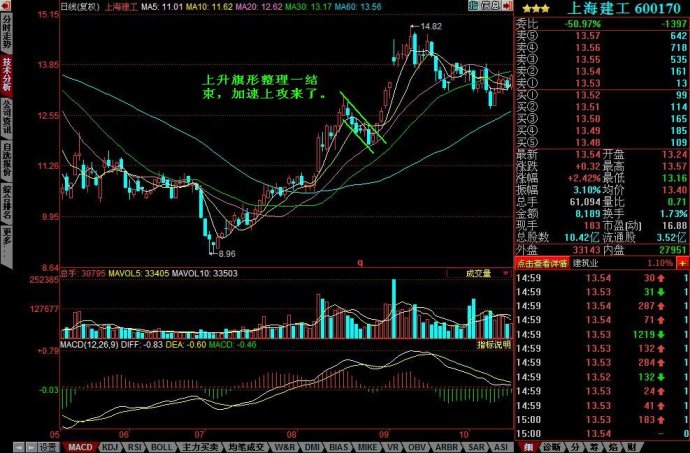The width and height of the screenshot is (690, 453).
Task: Switch to RSI indicator tab
Action: pyautogui.click(x=134, y=448)
